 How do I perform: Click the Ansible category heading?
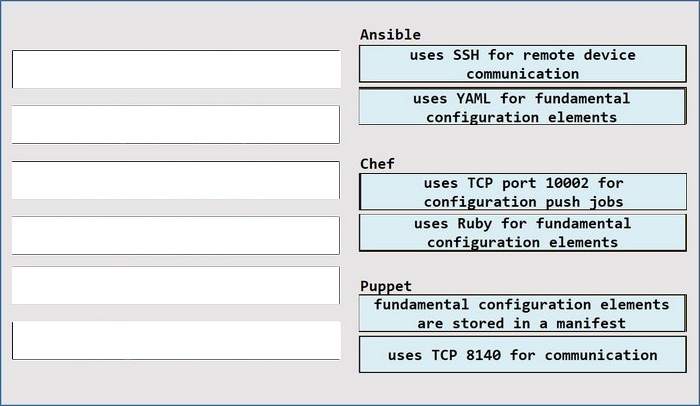tap(390, 34)
